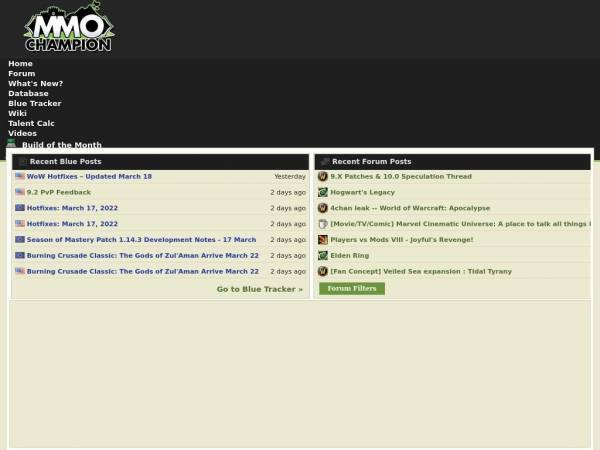Viewport: 600px width, 450px height.
Task: Open Season of Mastery Patch 1.14.3 notes
Action: [x=141, y=240]
